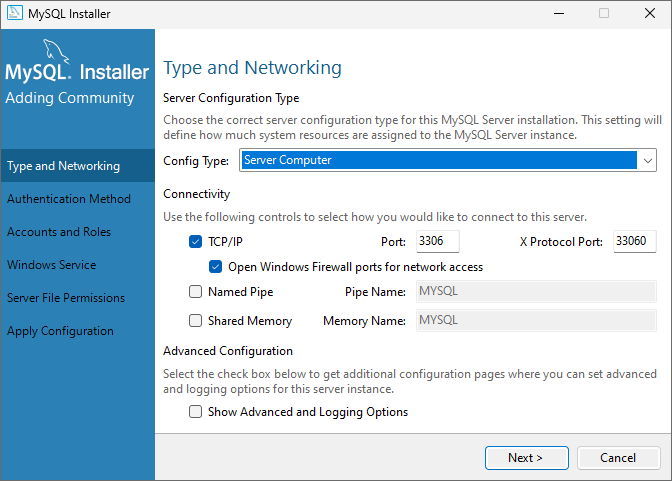Click the Type and Networking page heading
Viewport: 672px width, 481px height.
point(252,68)
